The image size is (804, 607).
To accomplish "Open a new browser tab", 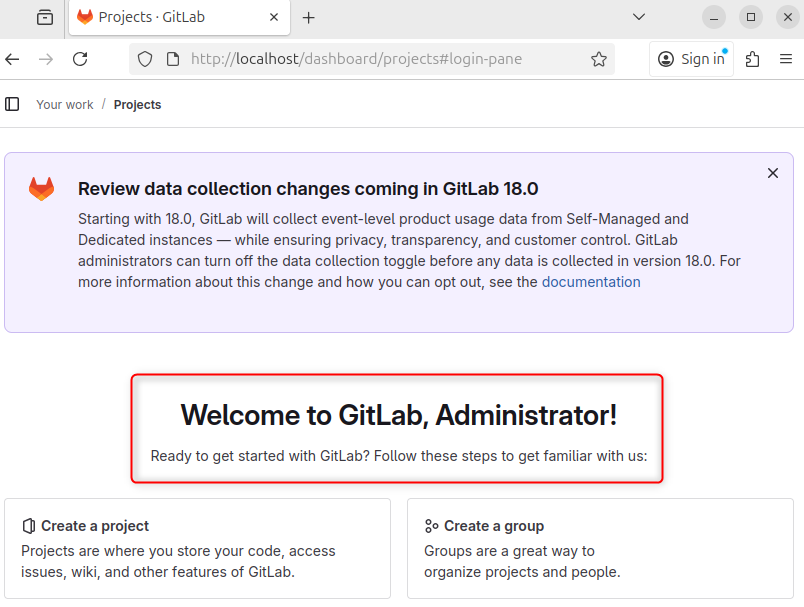I will click(x=310, y=17).
